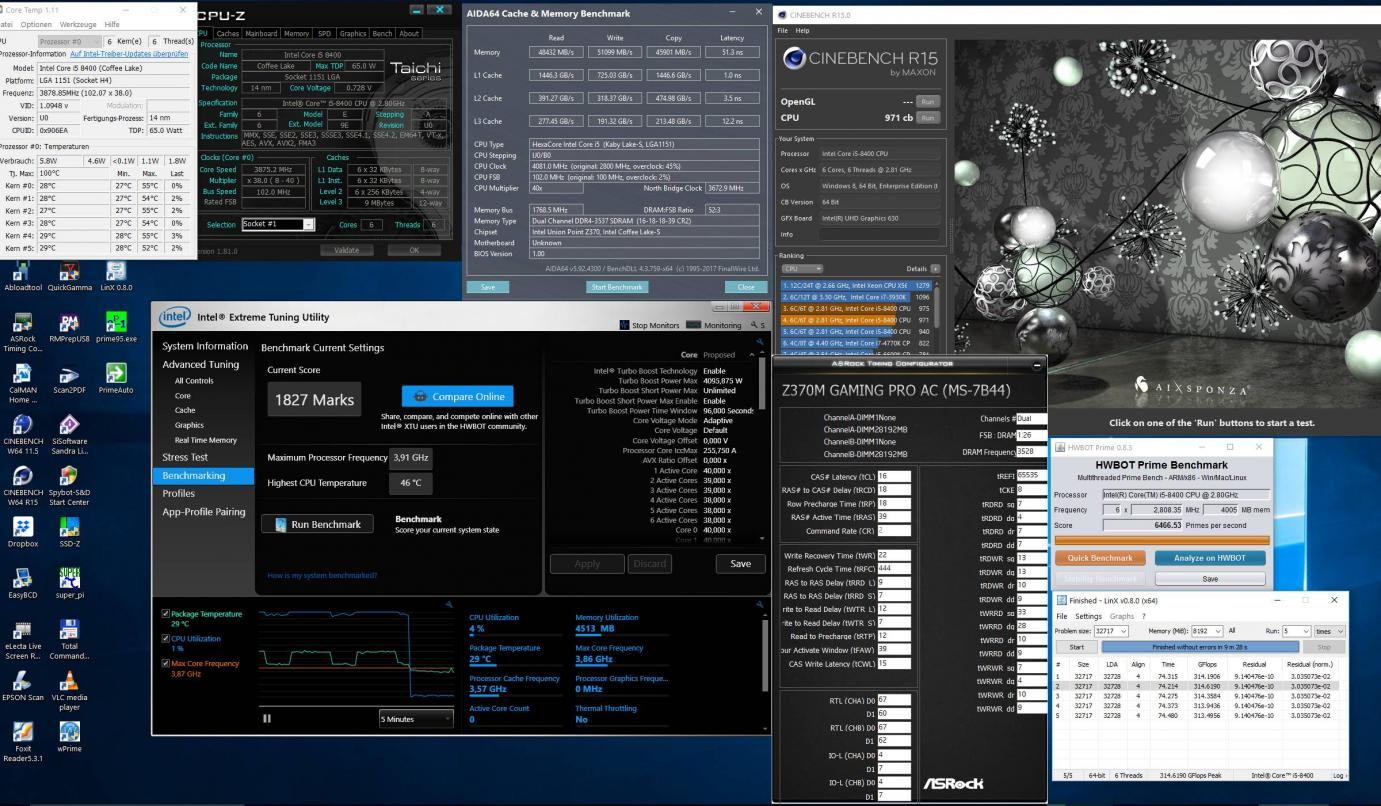Screen dimensions: 1381x806
Task: Click LinX finished progress bar
Action: [1199, 647]
